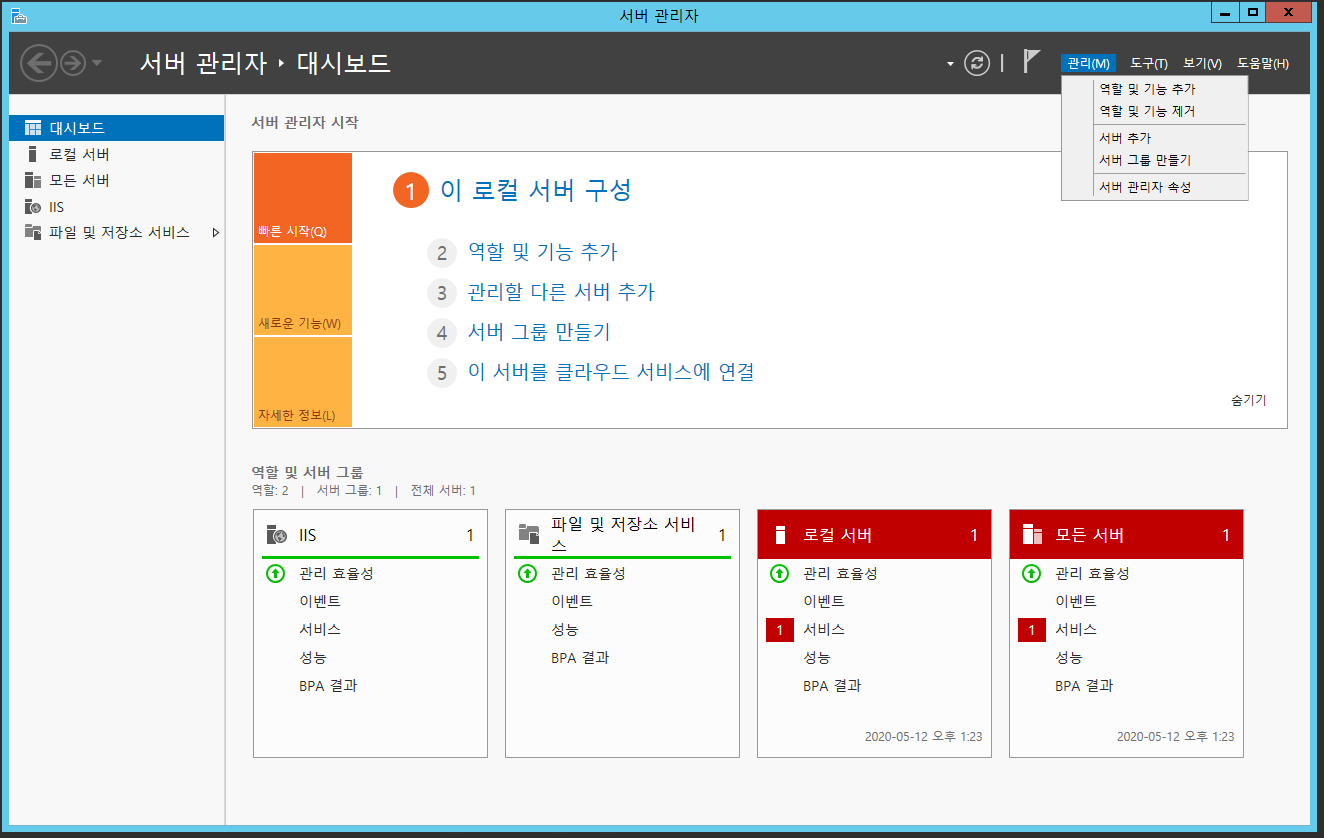Open the 도구(T) menu
The height and width of the screenshot is (838, 1324).
(1148, 63)
